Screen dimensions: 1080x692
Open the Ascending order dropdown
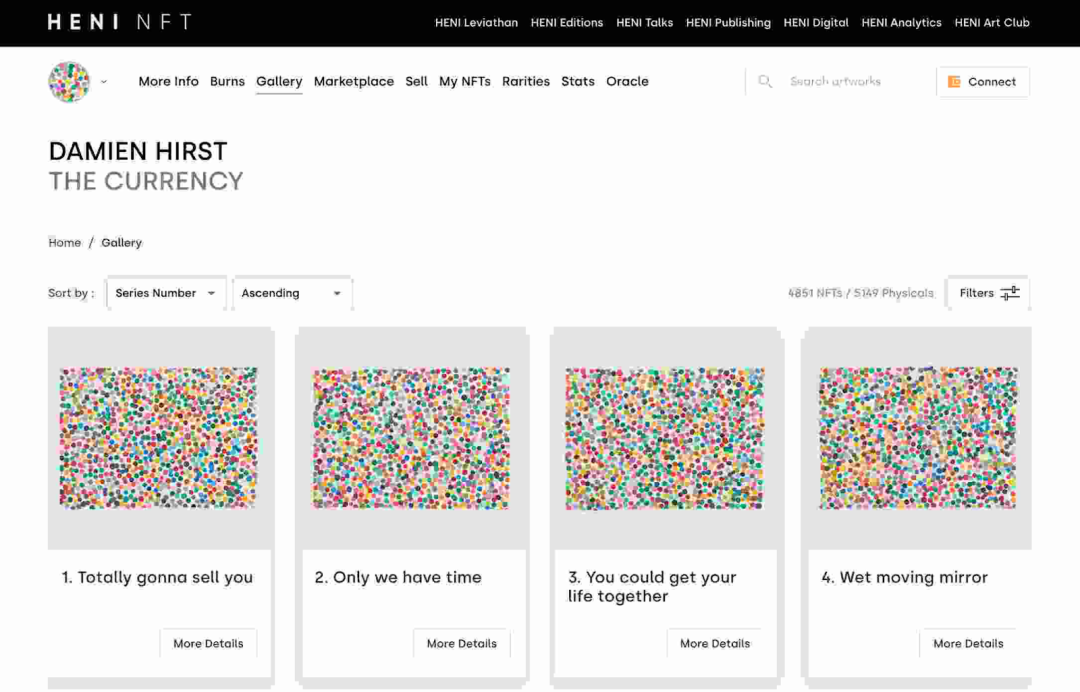(292, 293)
